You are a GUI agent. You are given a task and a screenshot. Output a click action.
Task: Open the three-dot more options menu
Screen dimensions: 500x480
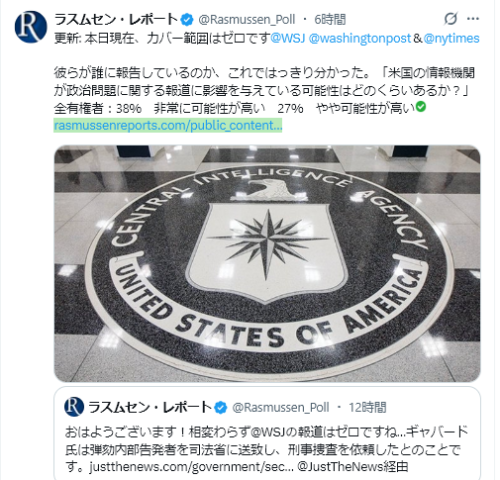pyautogui.click(x=473, y=19)
